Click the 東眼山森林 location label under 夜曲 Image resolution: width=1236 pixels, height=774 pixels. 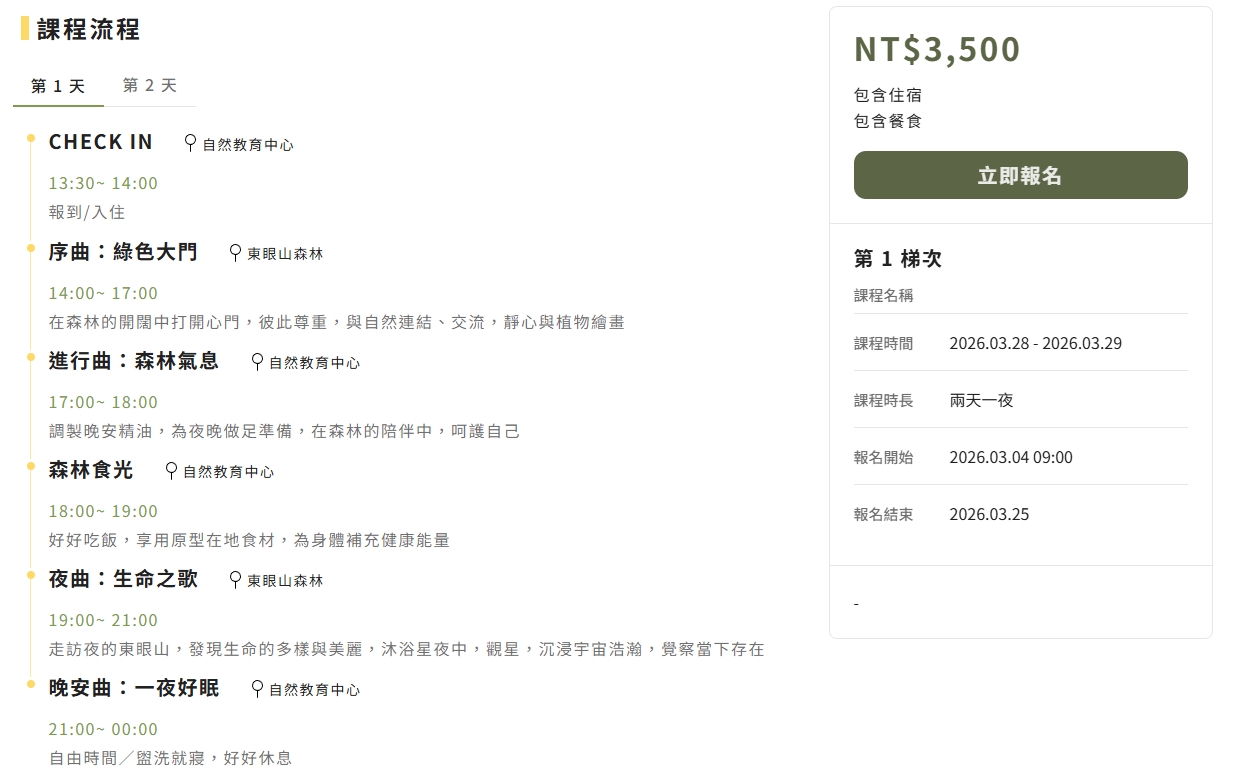[x=285, y=581]
